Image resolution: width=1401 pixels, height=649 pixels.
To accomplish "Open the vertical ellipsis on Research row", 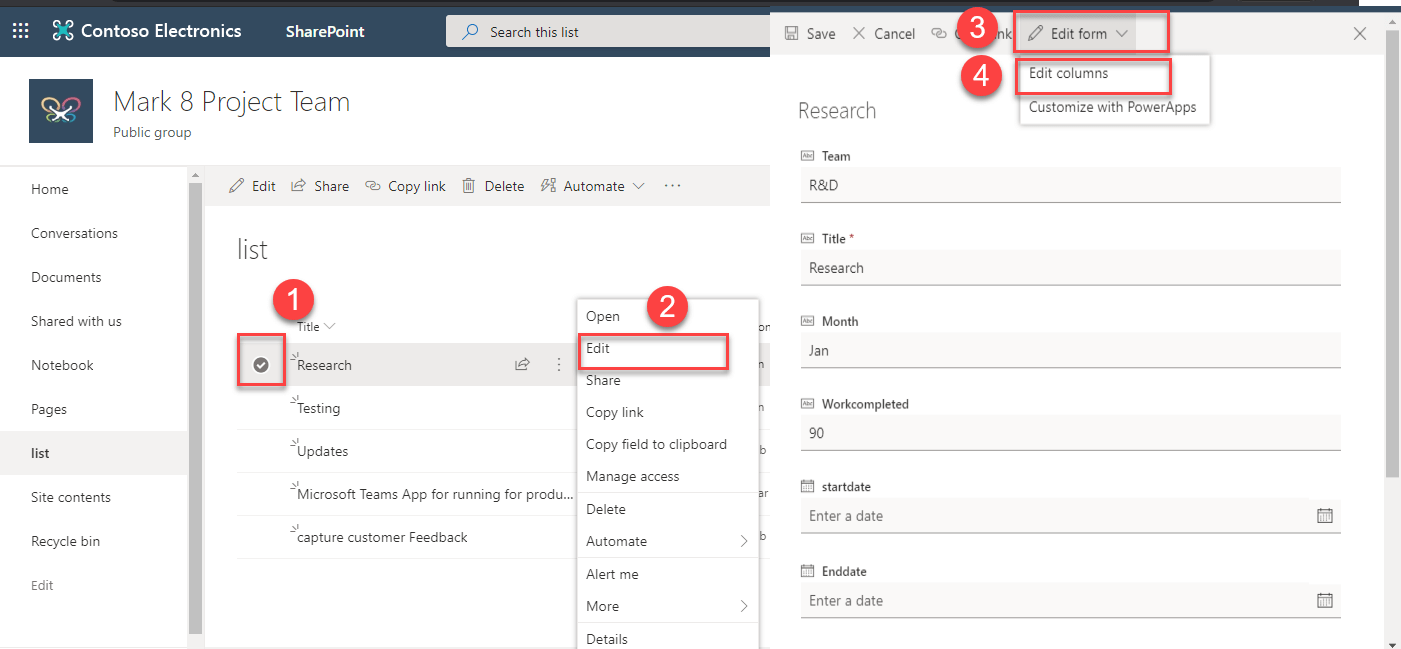I will pos(559,365).
